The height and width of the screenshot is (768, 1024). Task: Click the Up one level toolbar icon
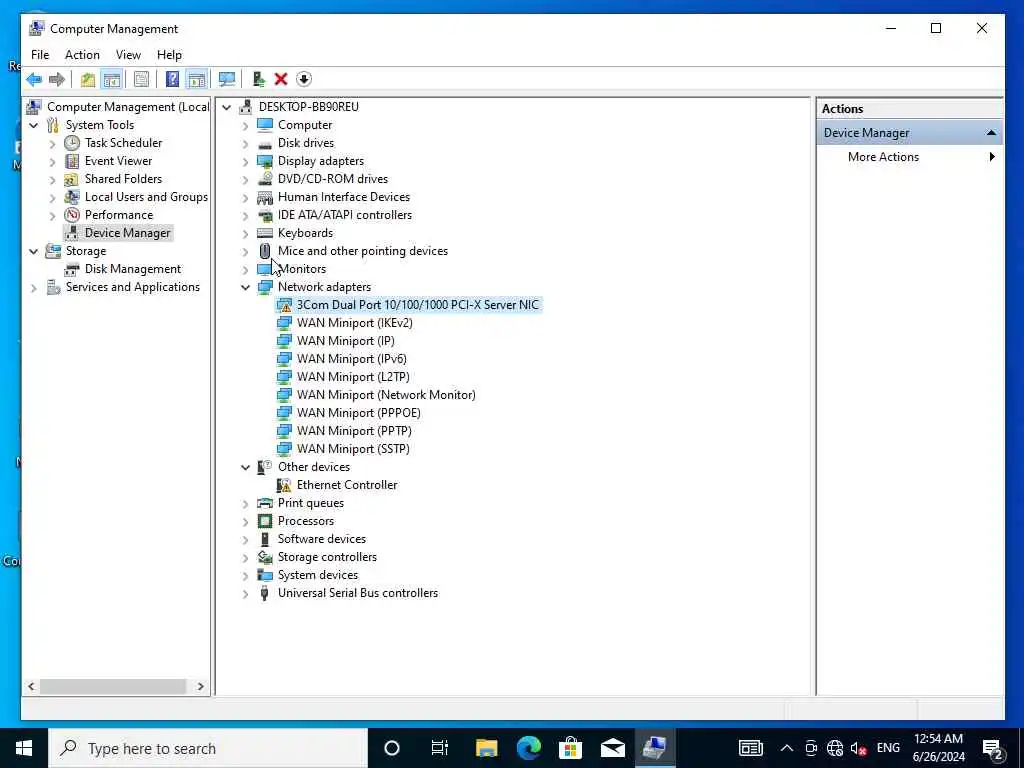[x=88, y=80]
